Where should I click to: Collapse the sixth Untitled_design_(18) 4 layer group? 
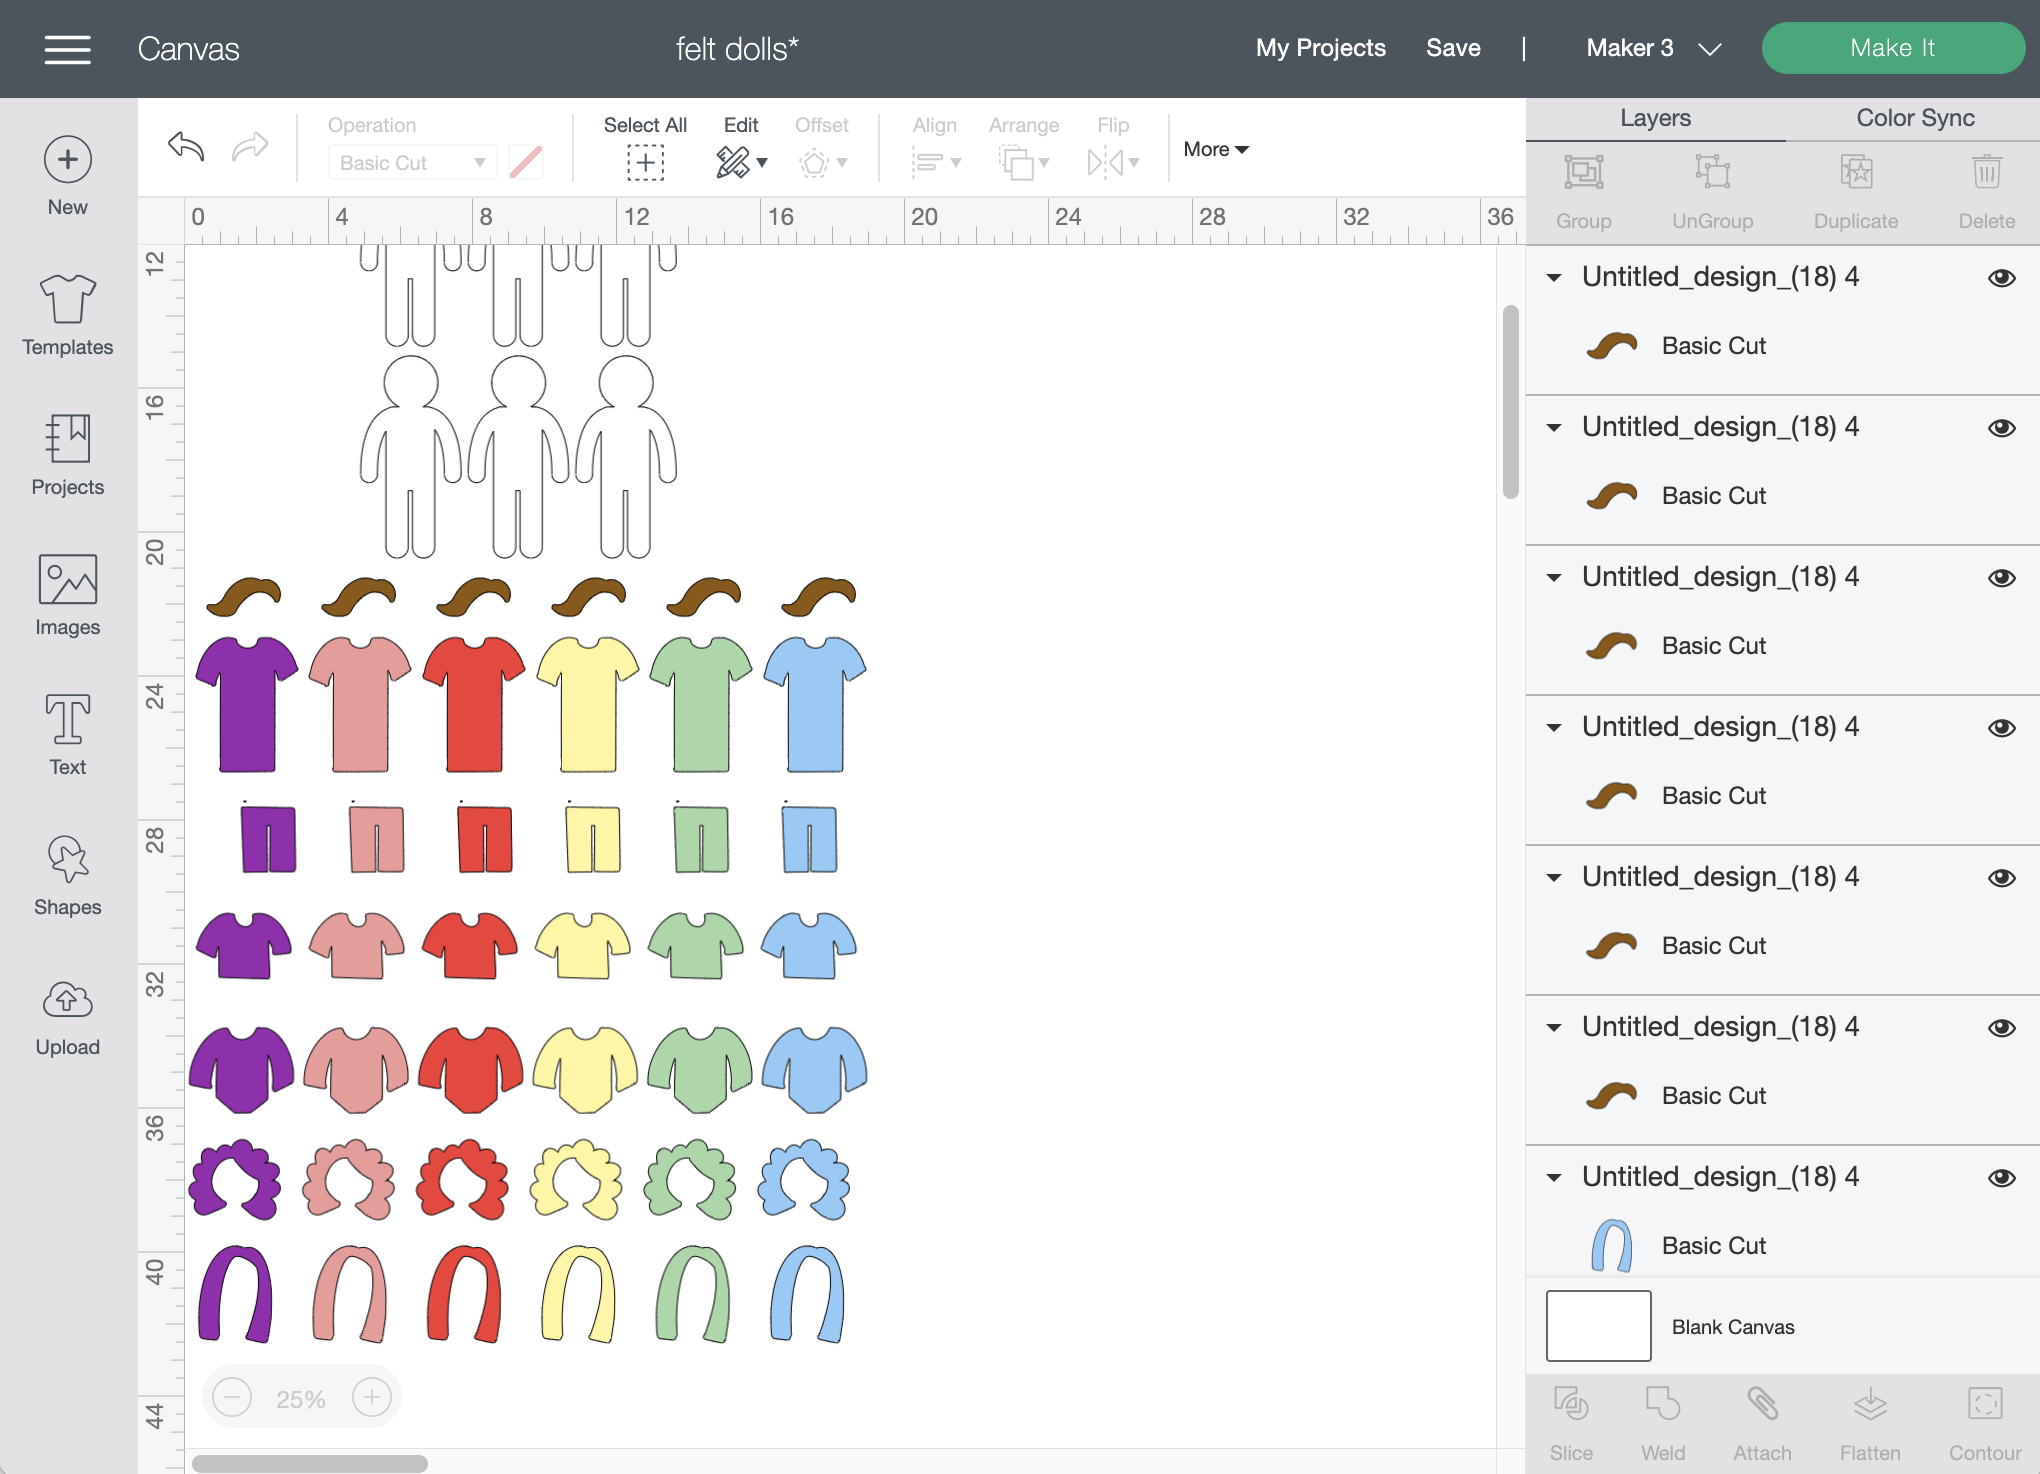pos(1554,1028)
